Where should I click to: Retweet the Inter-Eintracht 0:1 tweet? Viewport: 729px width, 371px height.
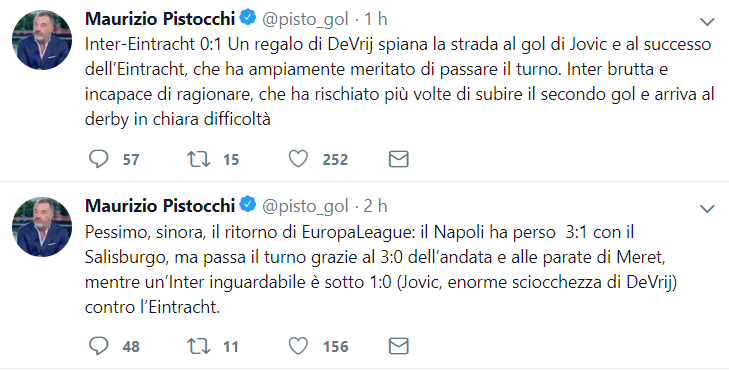tap(199, 159)
